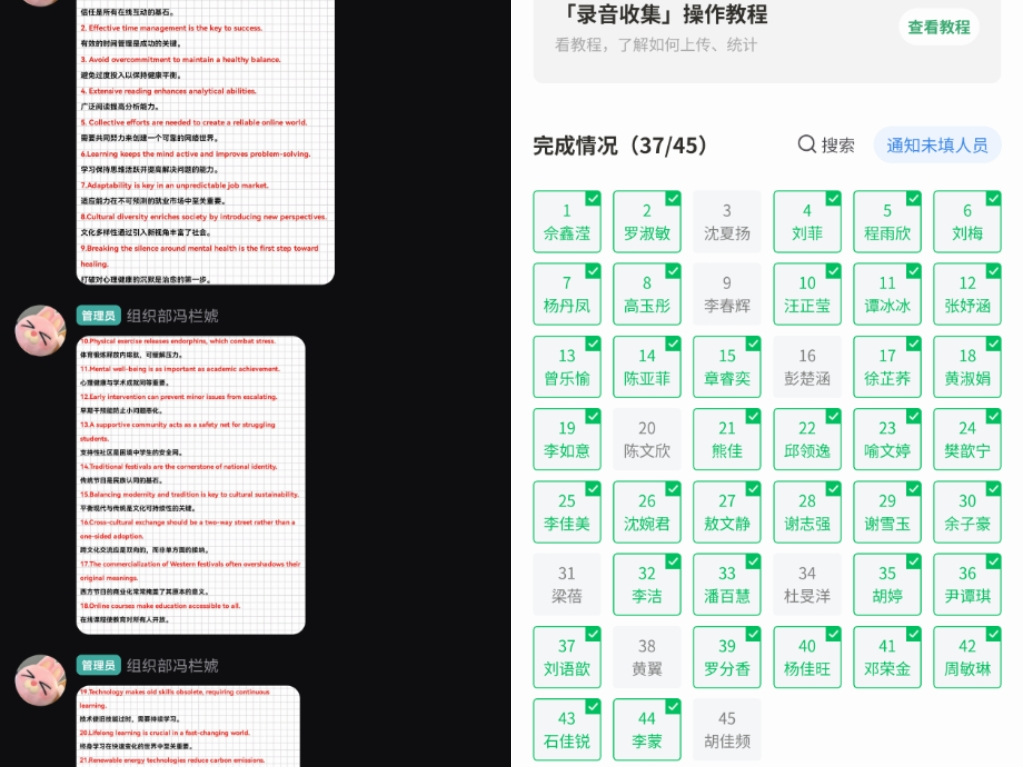Open the 查看教程 tutorial button
This screenshot has height=767, width=1023.
(x=939, y=27)
